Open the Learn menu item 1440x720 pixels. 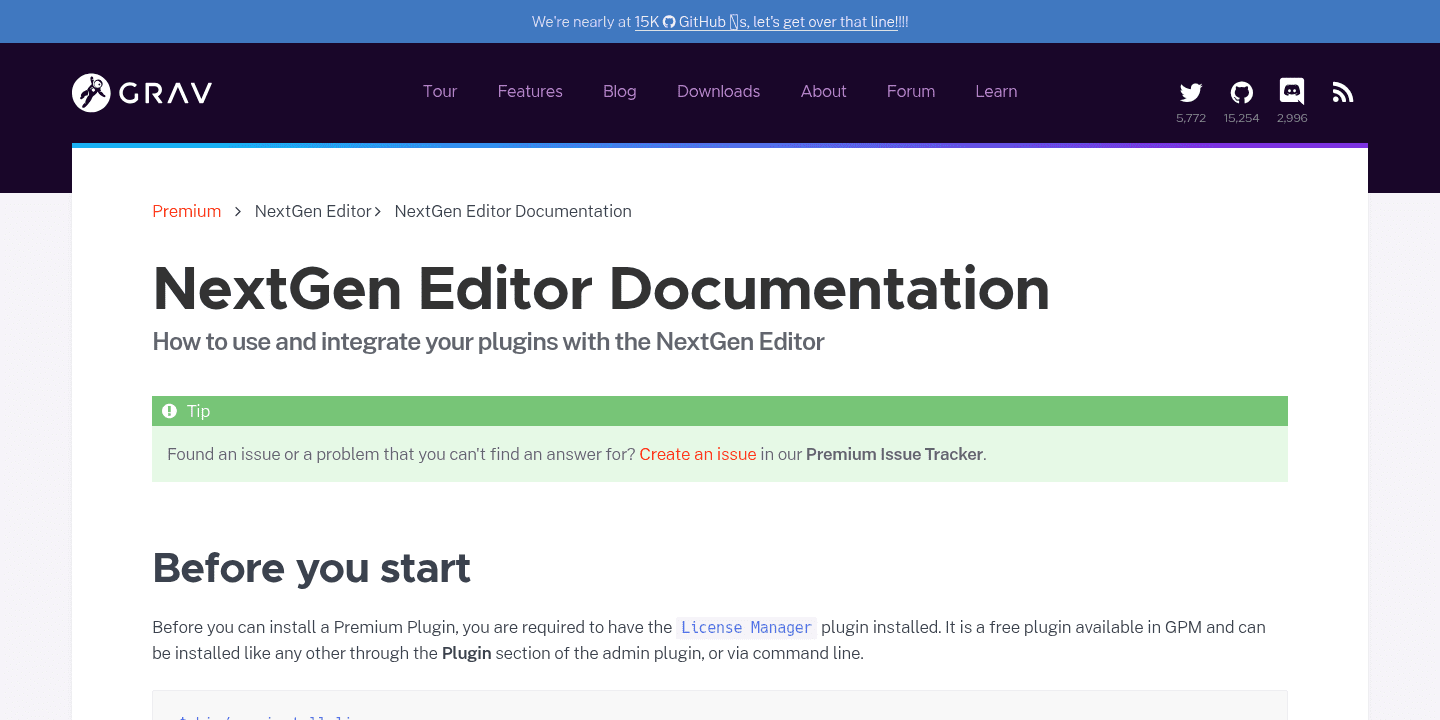click(x=996, y=91)
